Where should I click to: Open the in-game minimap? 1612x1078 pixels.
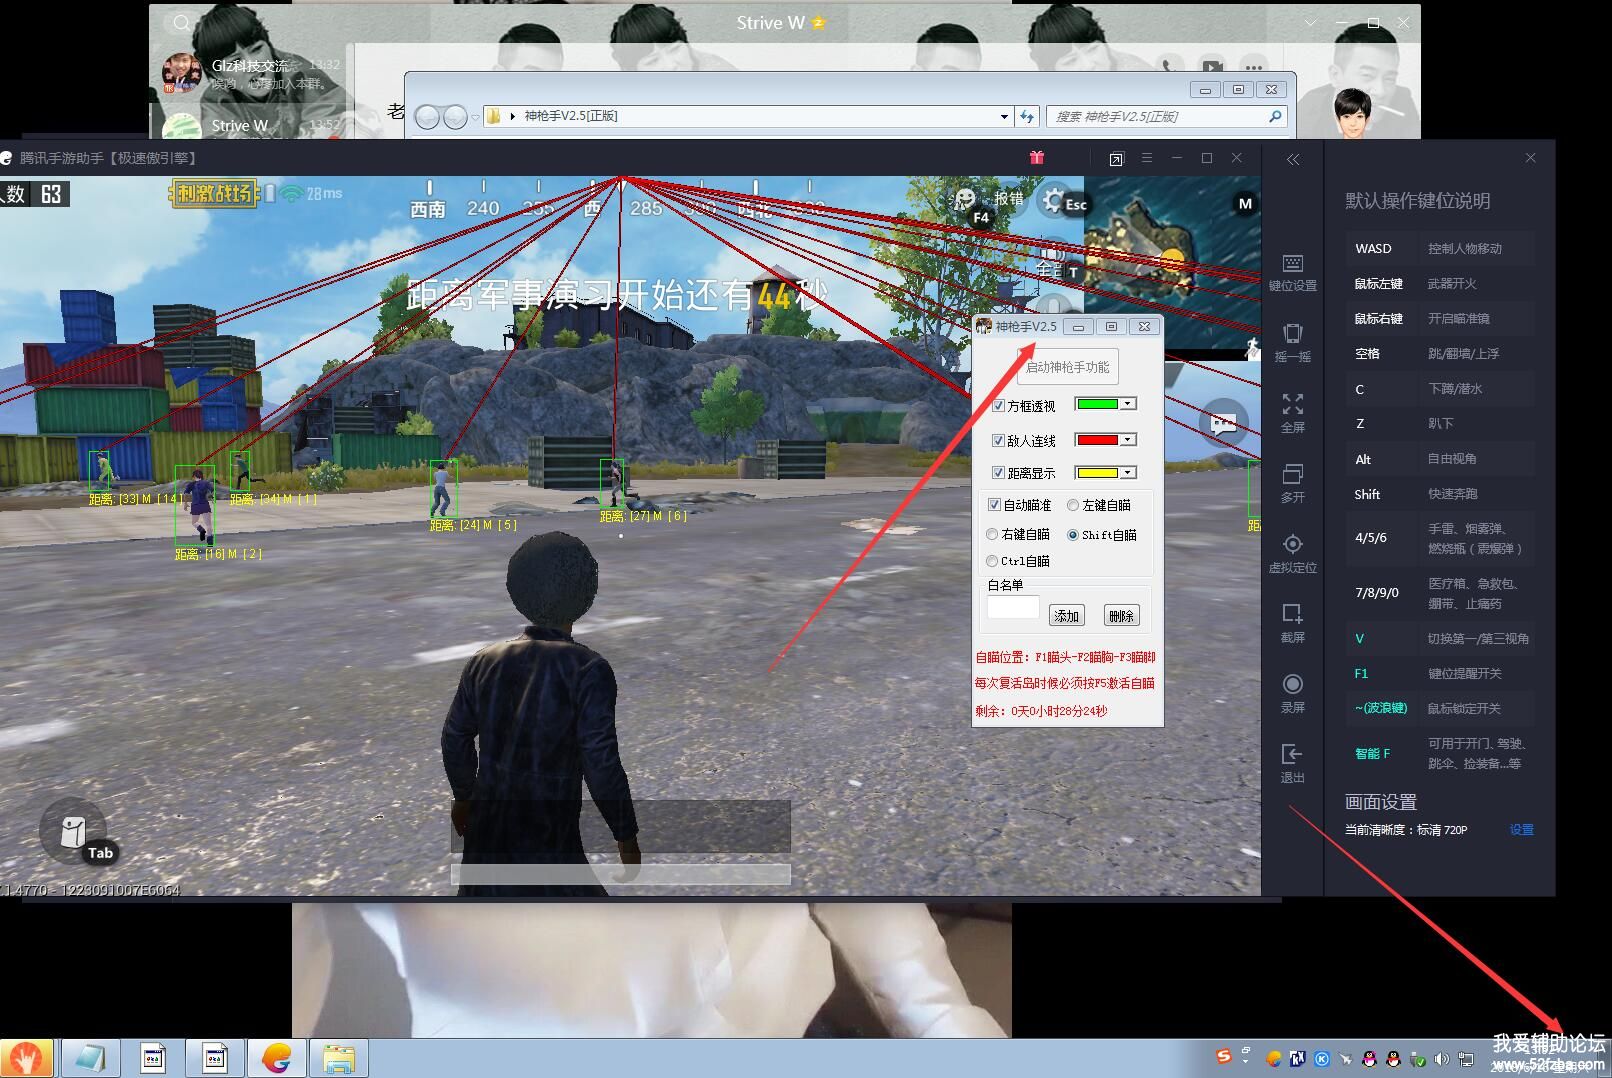pyautogui.click(x=1172, y=262)
